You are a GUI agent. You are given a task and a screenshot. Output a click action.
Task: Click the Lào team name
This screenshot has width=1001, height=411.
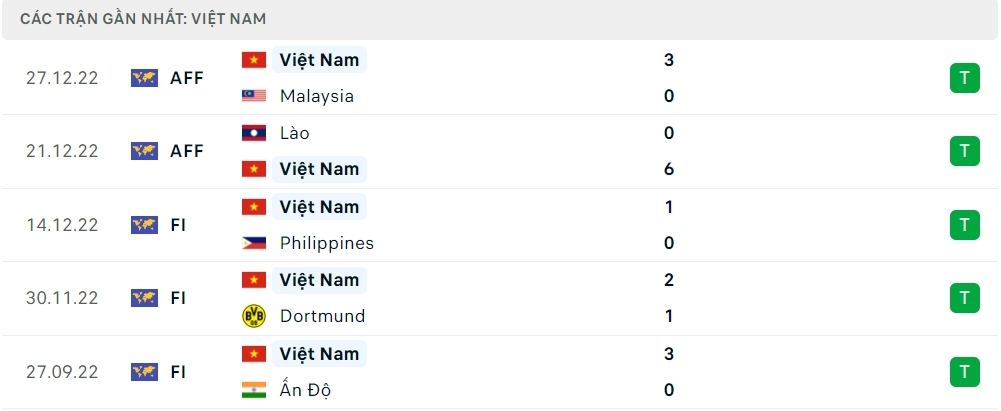pos(295,133)
